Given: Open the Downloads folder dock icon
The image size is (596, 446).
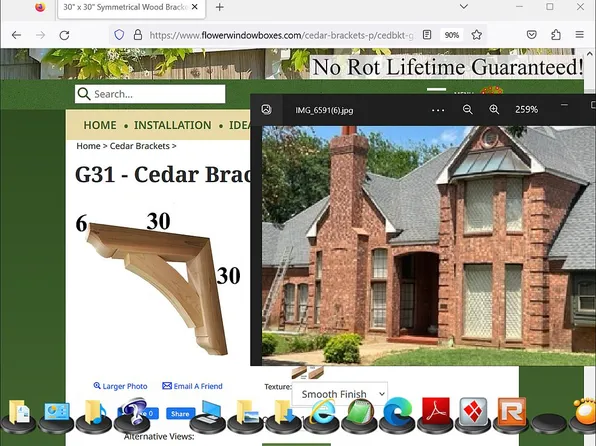Looking at the screenshot, I should [x=284, y=413].
